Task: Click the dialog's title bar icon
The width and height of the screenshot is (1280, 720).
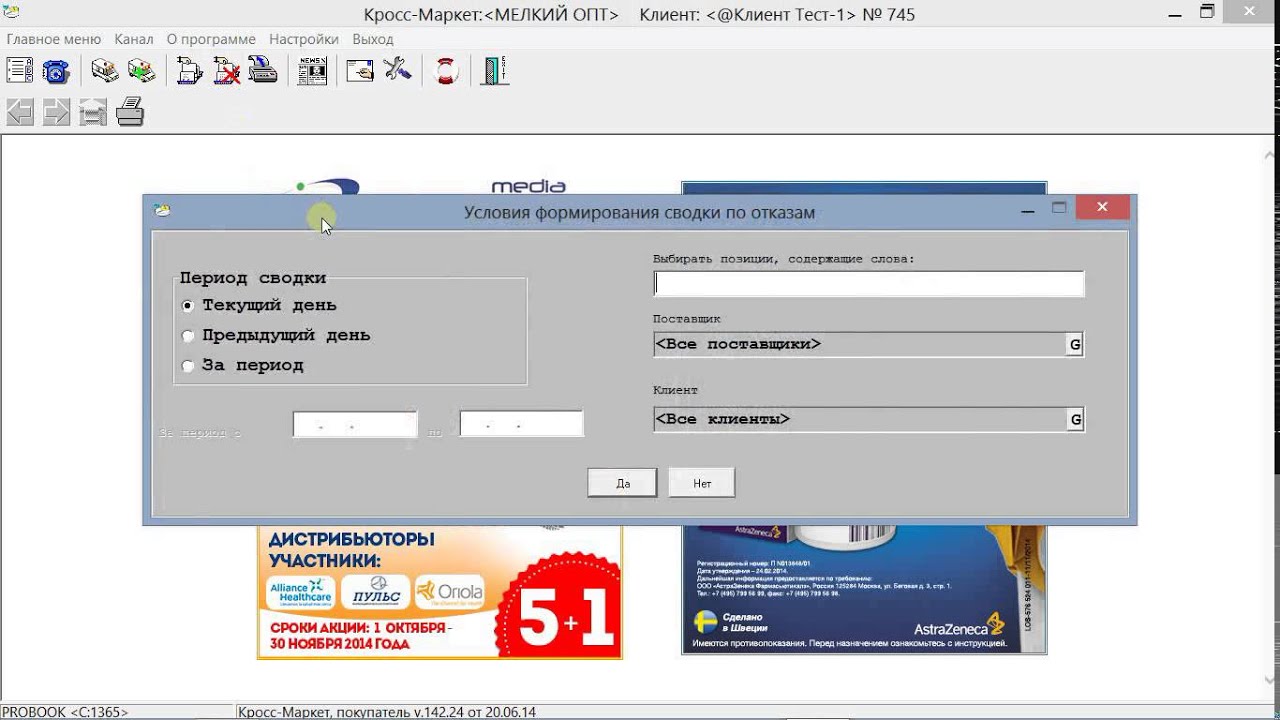Action: pos(162,210)
